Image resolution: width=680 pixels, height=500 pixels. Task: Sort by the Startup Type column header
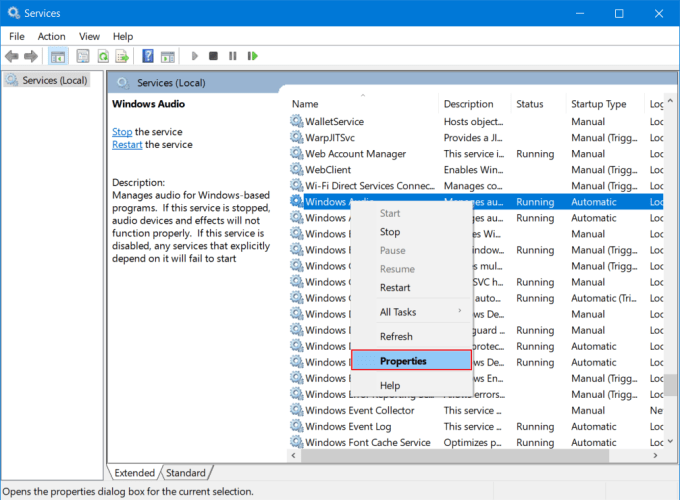click(x=605, y=104)
